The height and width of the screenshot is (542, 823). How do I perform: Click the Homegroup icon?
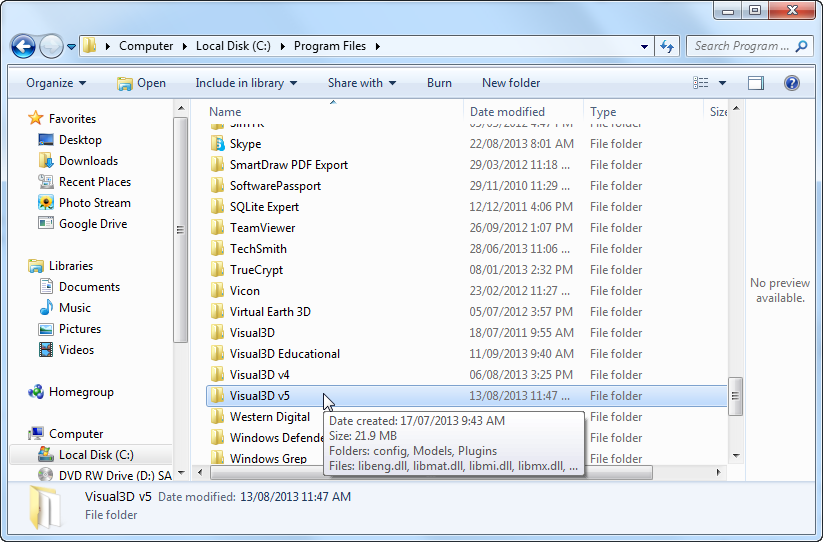click(36, 391)
